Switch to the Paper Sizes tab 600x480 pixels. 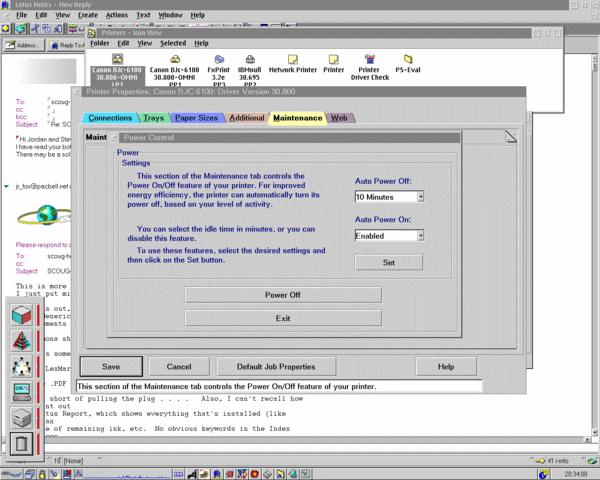[x=196, y=118]
